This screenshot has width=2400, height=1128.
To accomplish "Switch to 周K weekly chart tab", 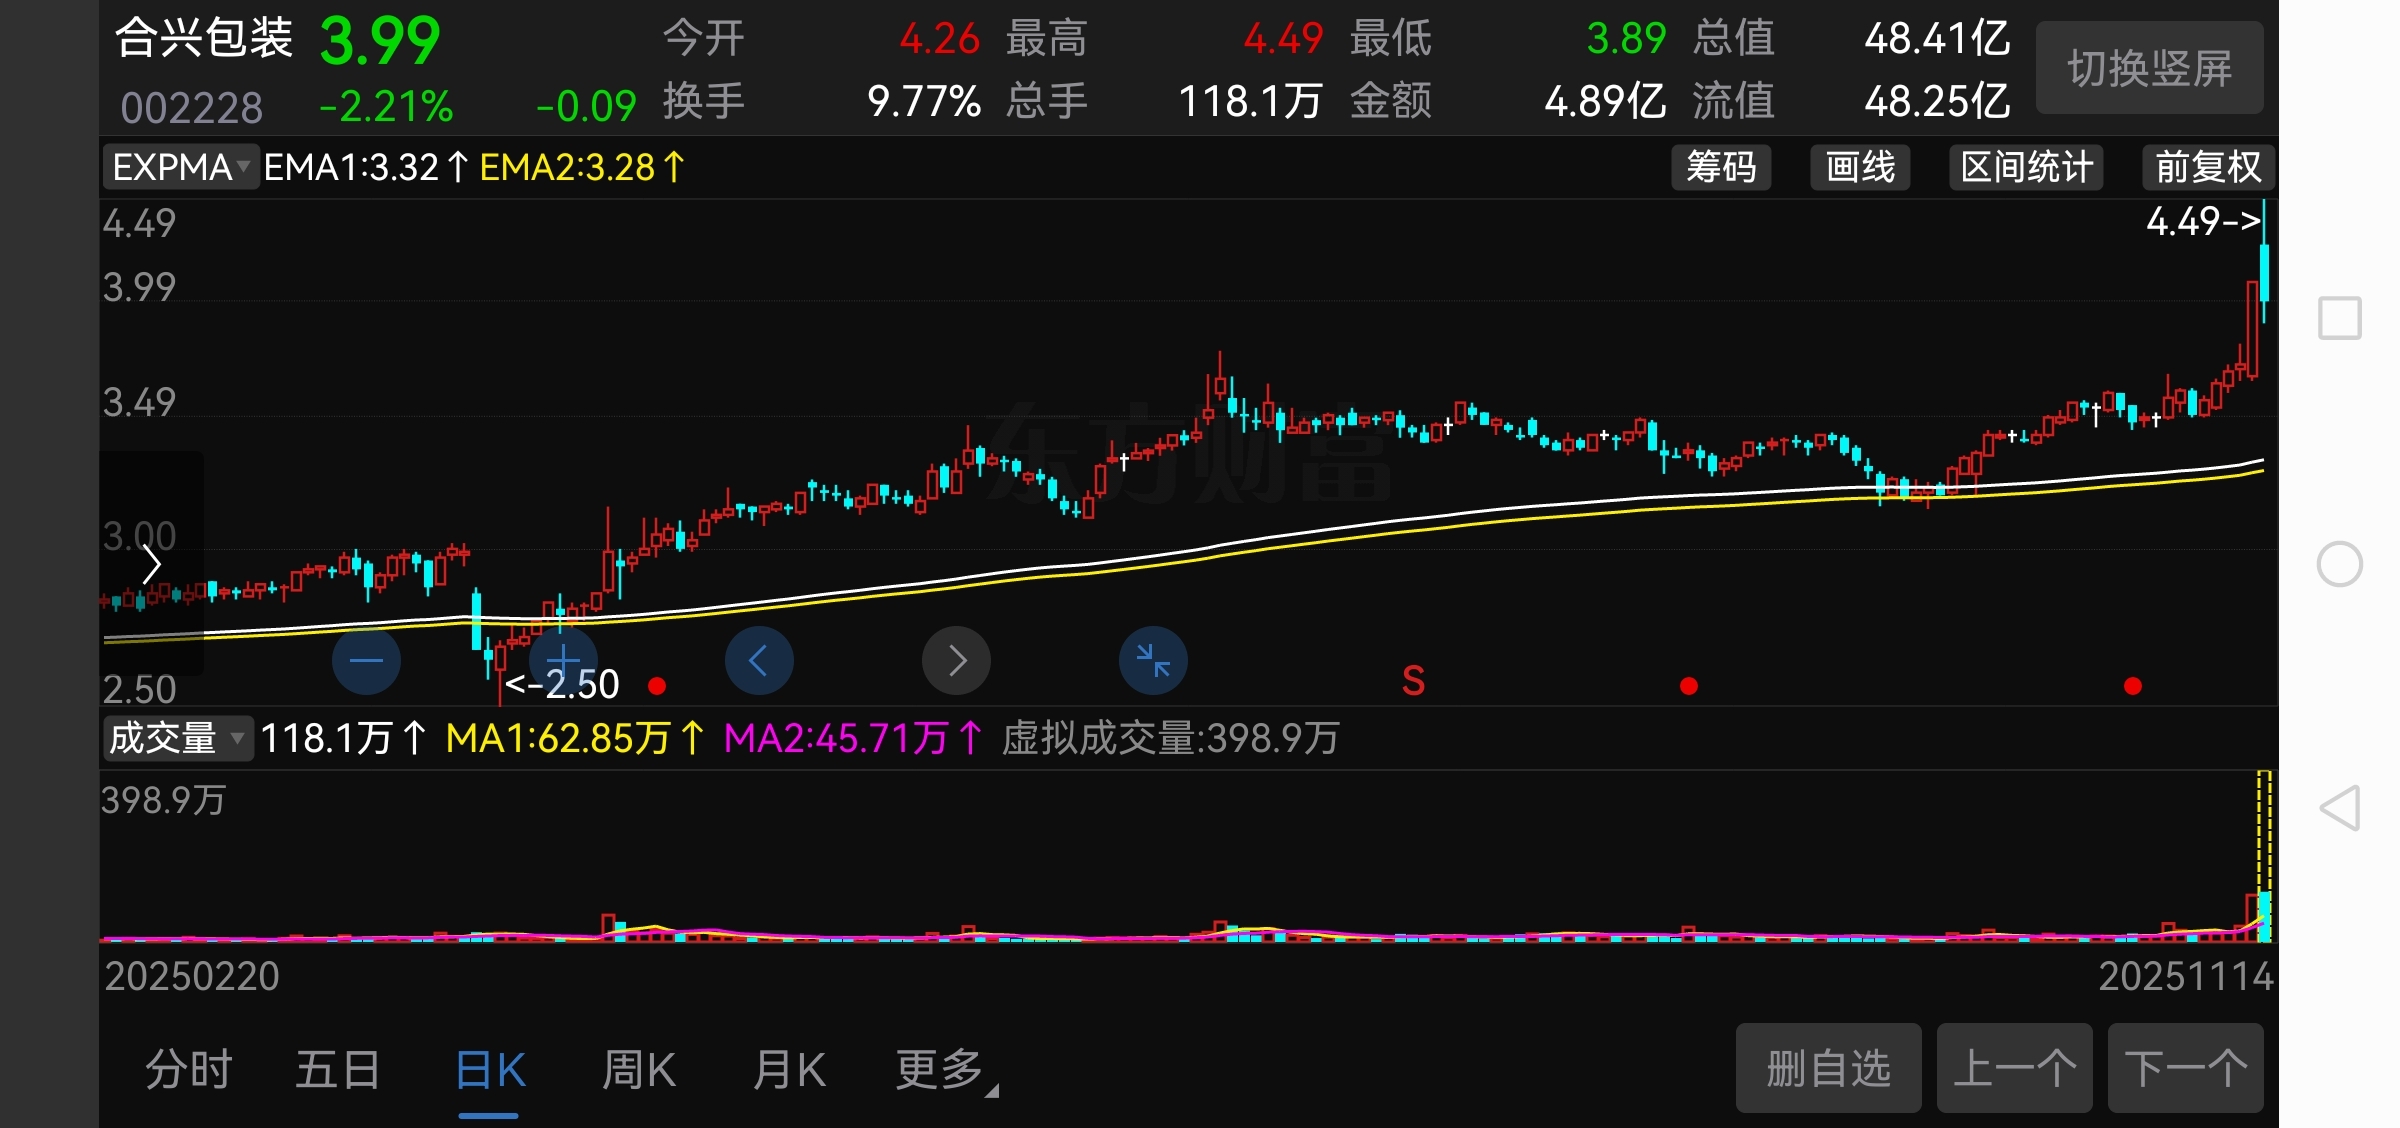I will pyautogui.click(x=639, y=1070).
